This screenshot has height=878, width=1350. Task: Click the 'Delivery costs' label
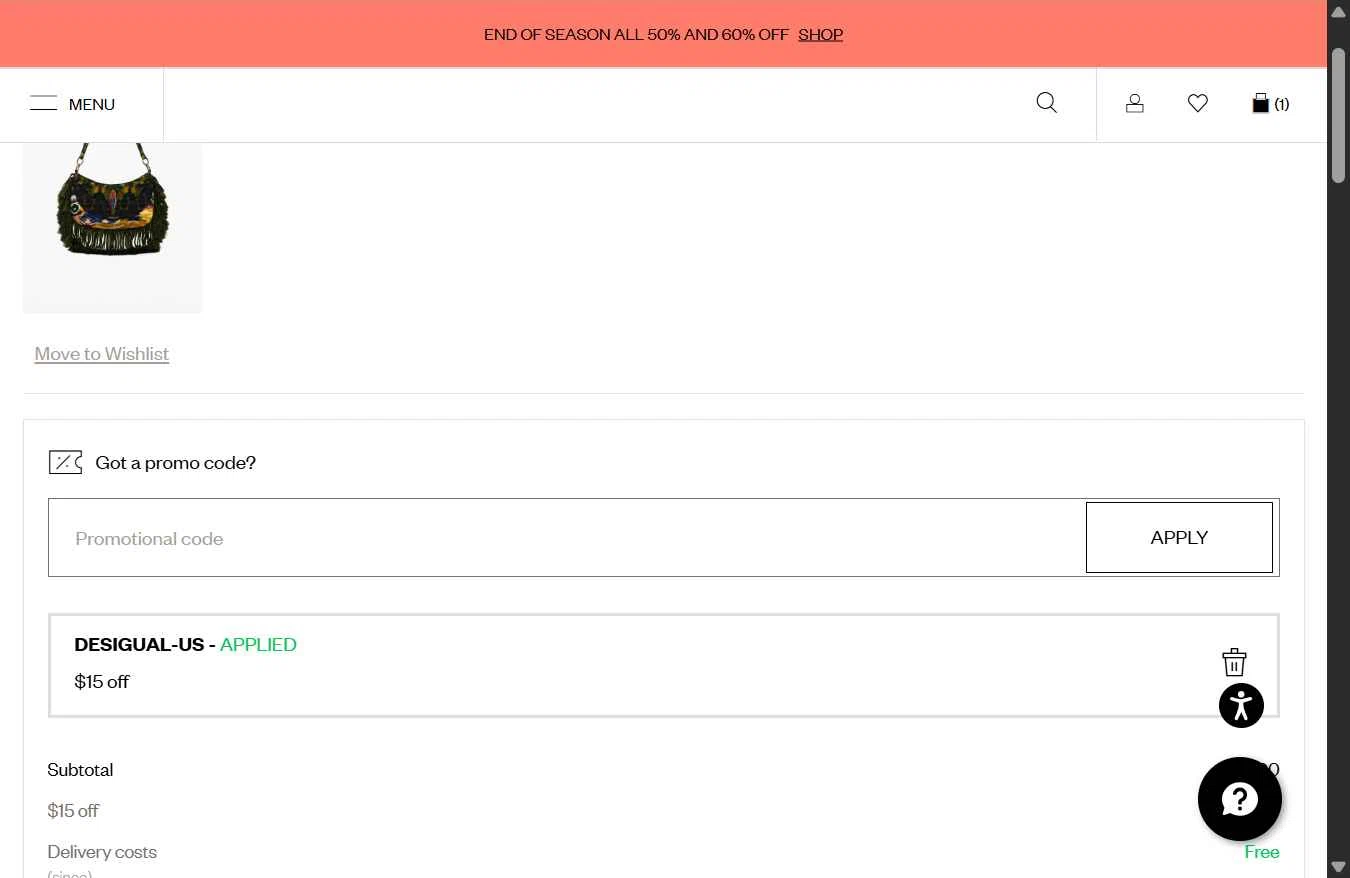click(102, 852)
